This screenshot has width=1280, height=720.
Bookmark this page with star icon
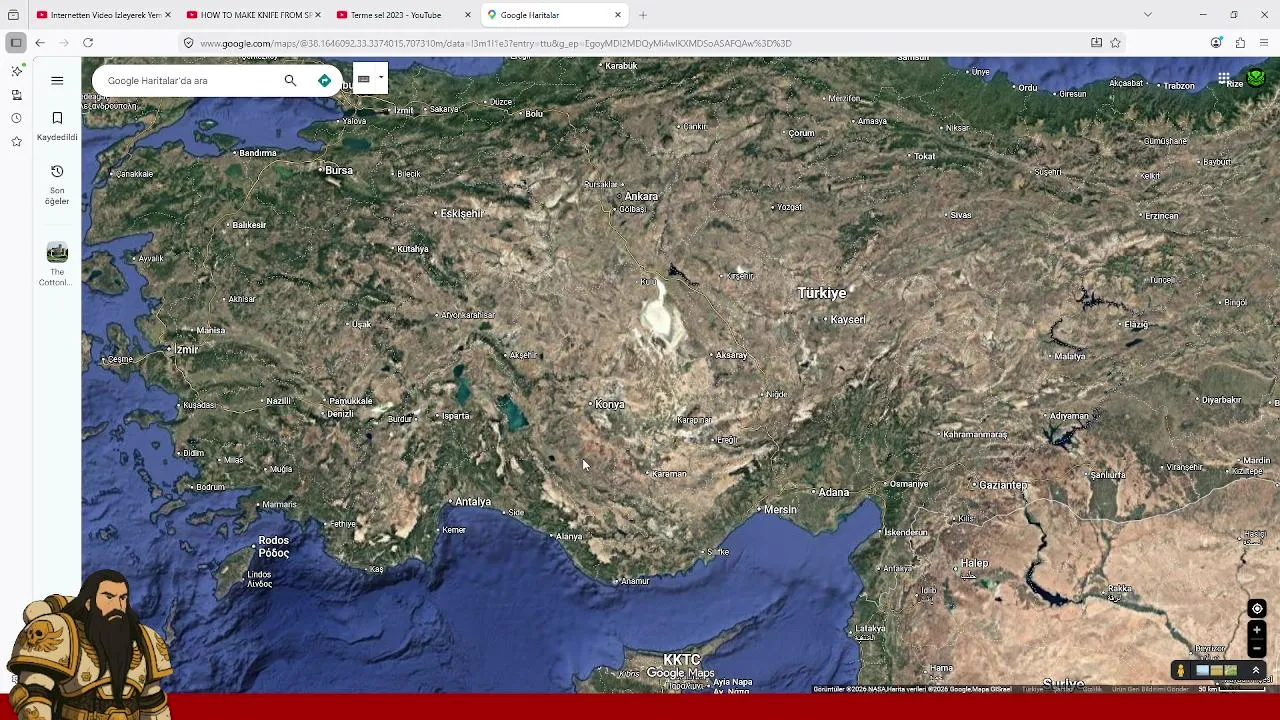[x=1115, y=43]
